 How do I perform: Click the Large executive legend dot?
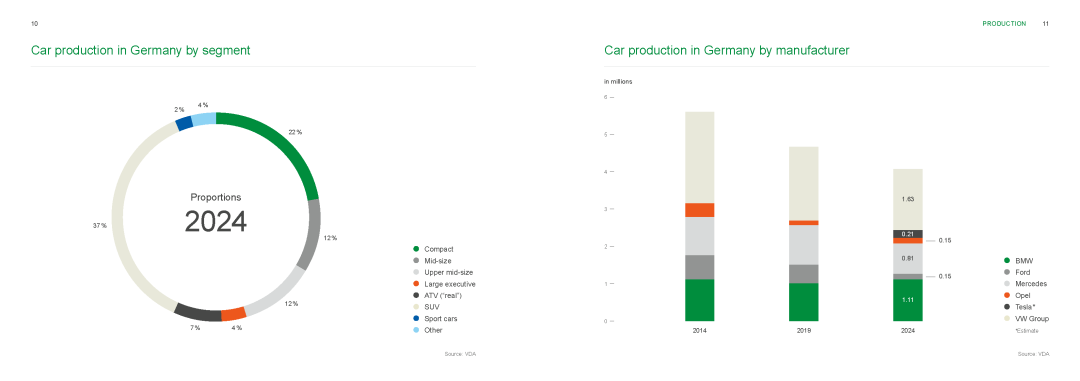pos(416,284)
